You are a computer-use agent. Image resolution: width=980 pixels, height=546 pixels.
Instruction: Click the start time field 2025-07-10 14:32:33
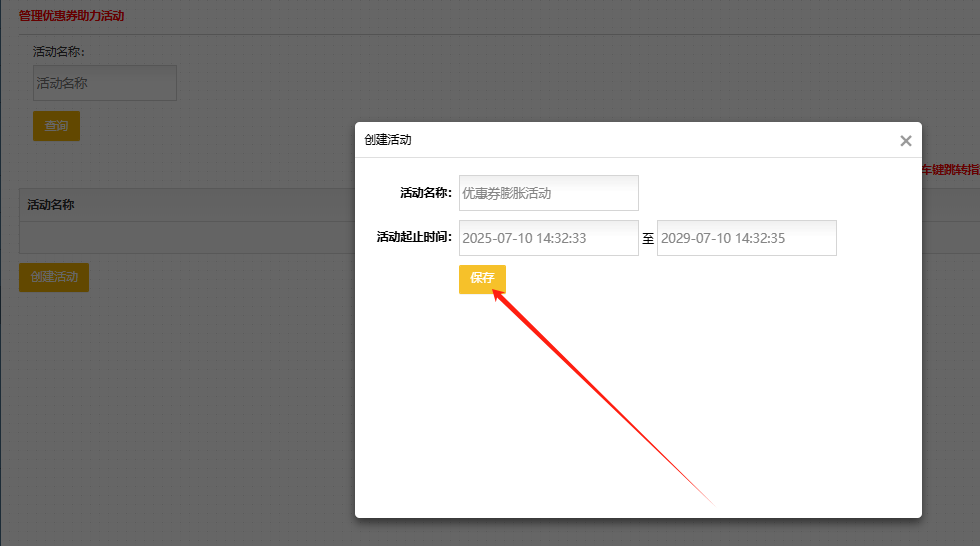point(548,238)
